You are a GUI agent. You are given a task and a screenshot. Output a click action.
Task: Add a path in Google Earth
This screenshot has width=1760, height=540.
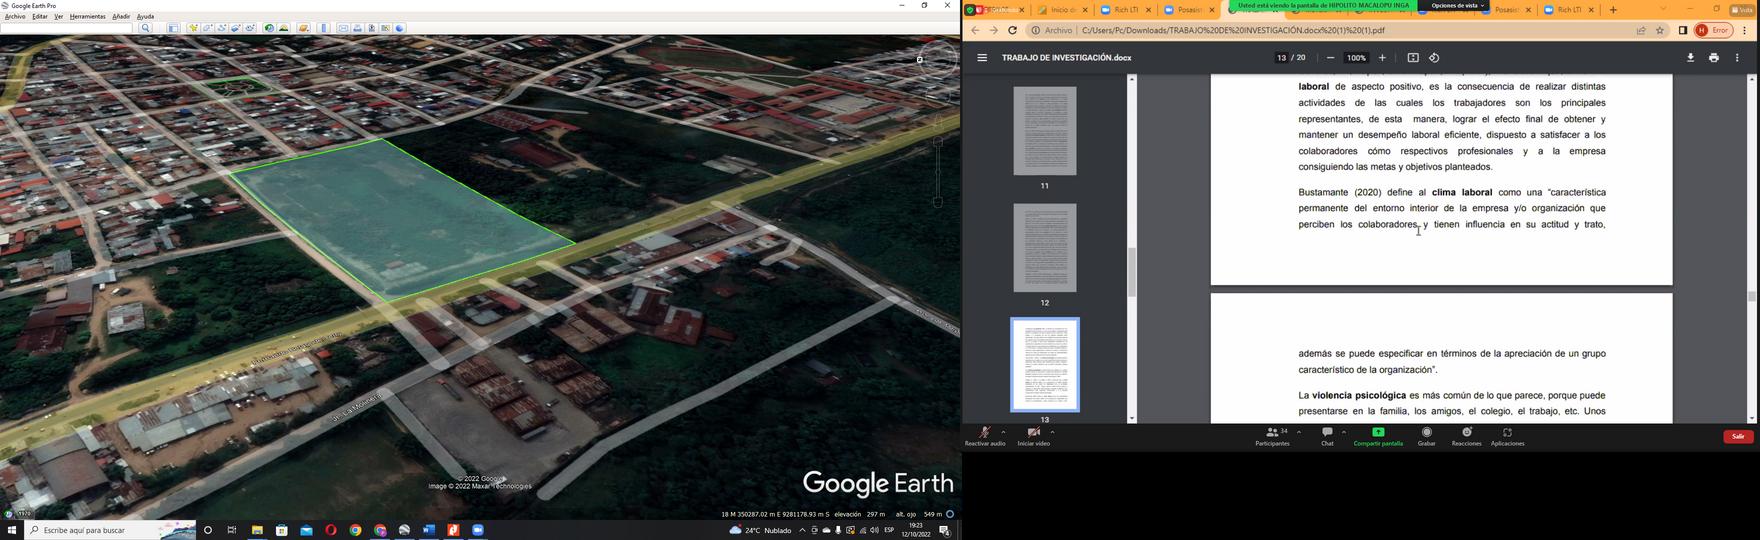pyautogui.click(x=221, y=28)
